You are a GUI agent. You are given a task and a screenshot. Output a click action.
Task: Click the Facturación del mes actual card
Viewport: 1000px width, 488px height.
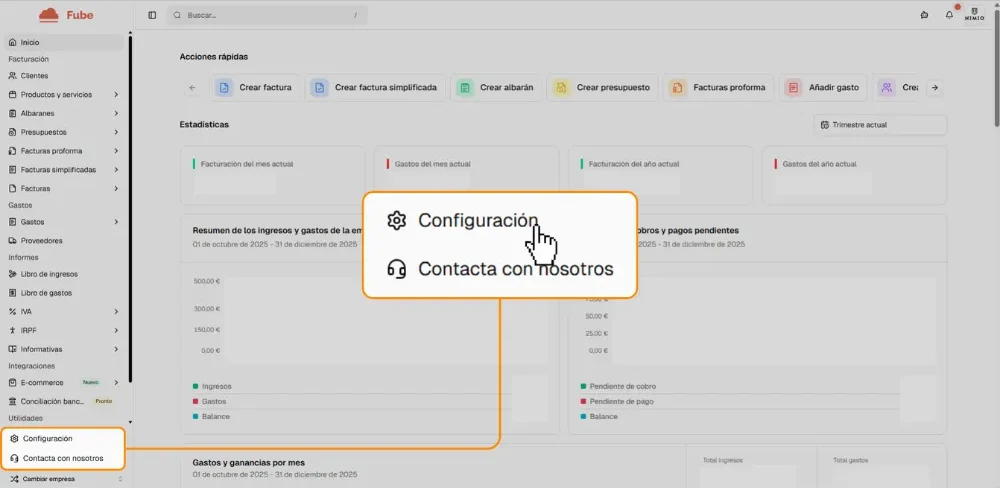273,175
